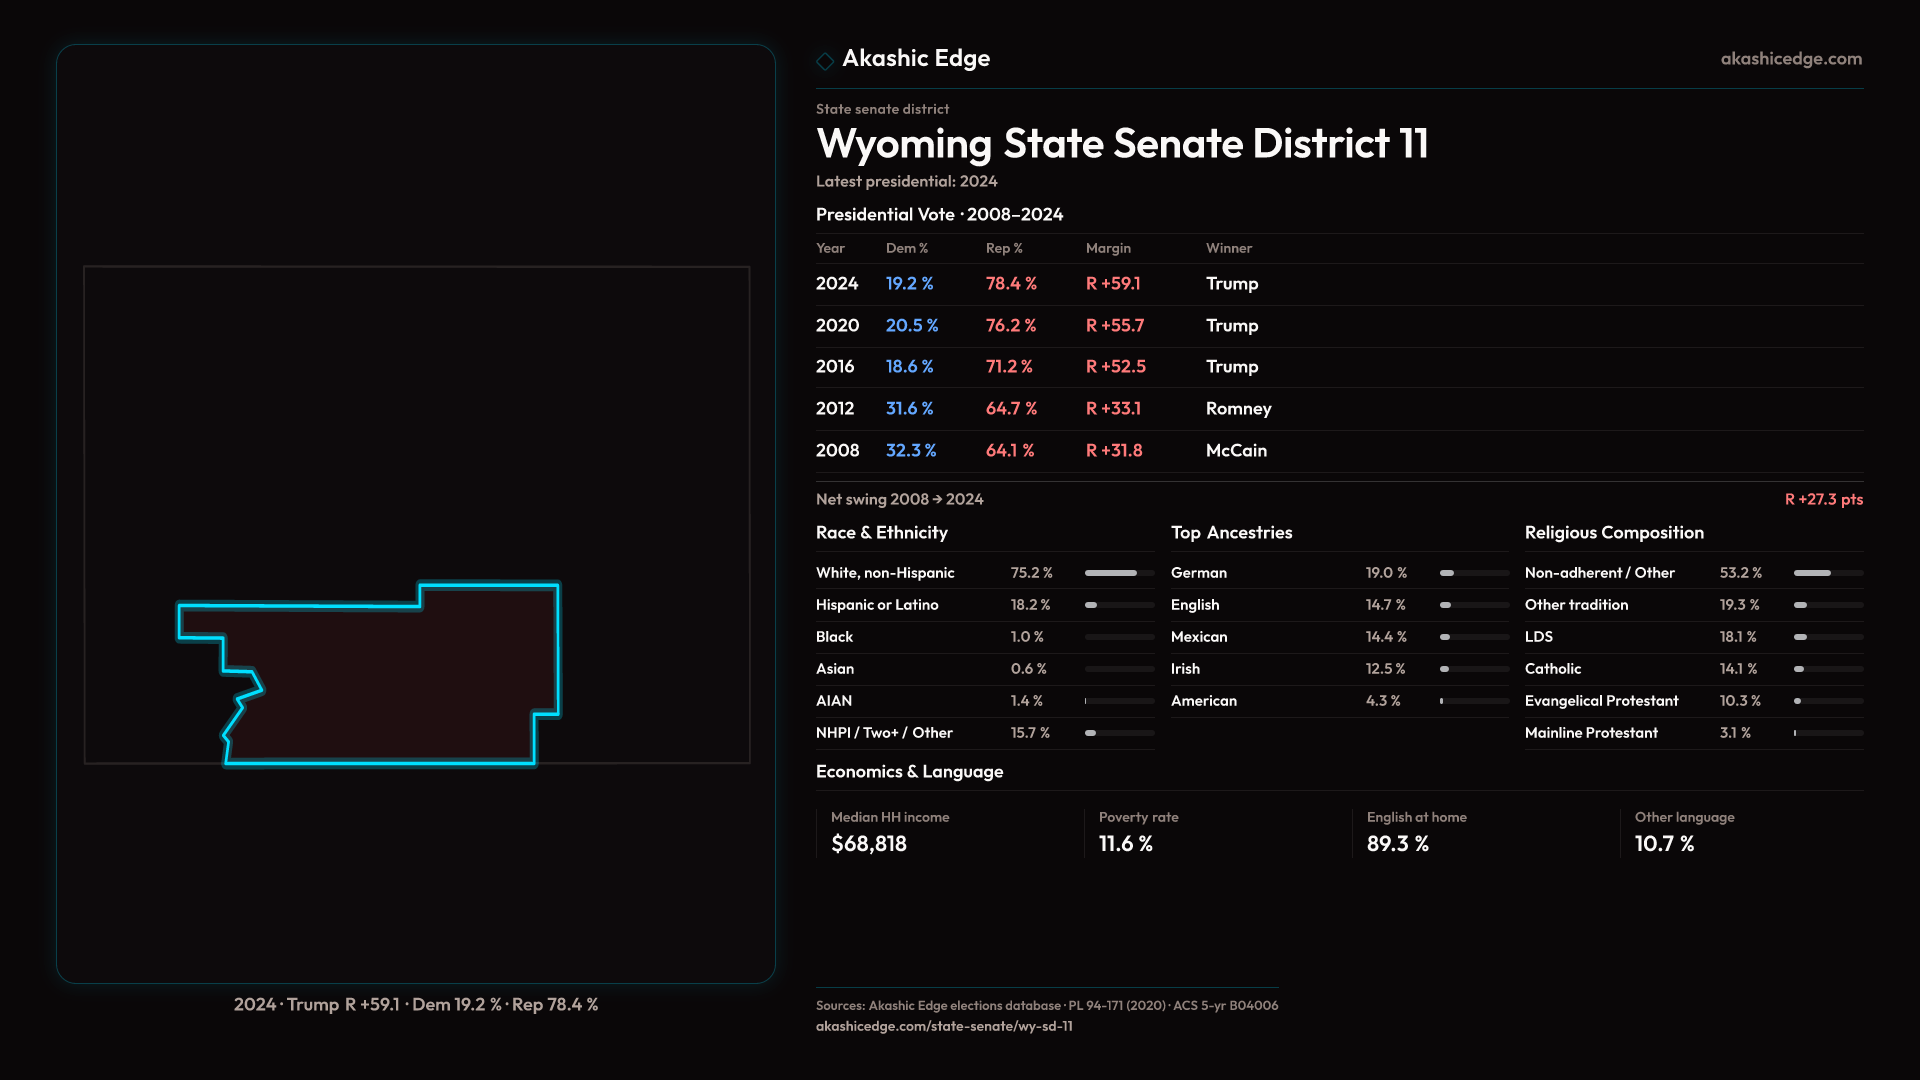Click McCain winner in 2008 row
The height and width of the screenshot is (1080, 1920).
click(x=1236, y=451)
